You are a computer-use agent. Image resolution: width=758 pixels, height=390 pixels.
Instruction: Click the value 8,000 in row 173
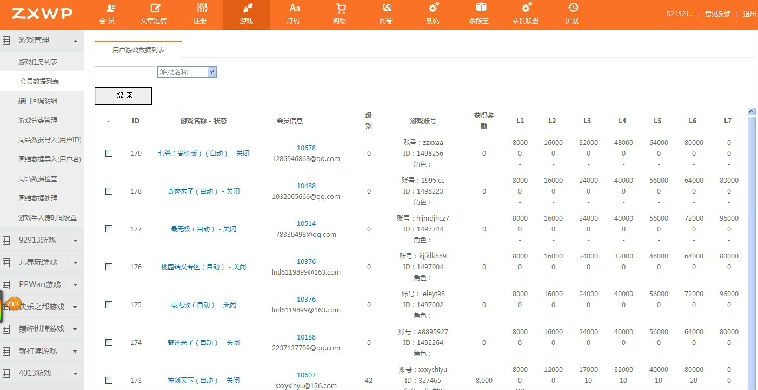[484, 380]
